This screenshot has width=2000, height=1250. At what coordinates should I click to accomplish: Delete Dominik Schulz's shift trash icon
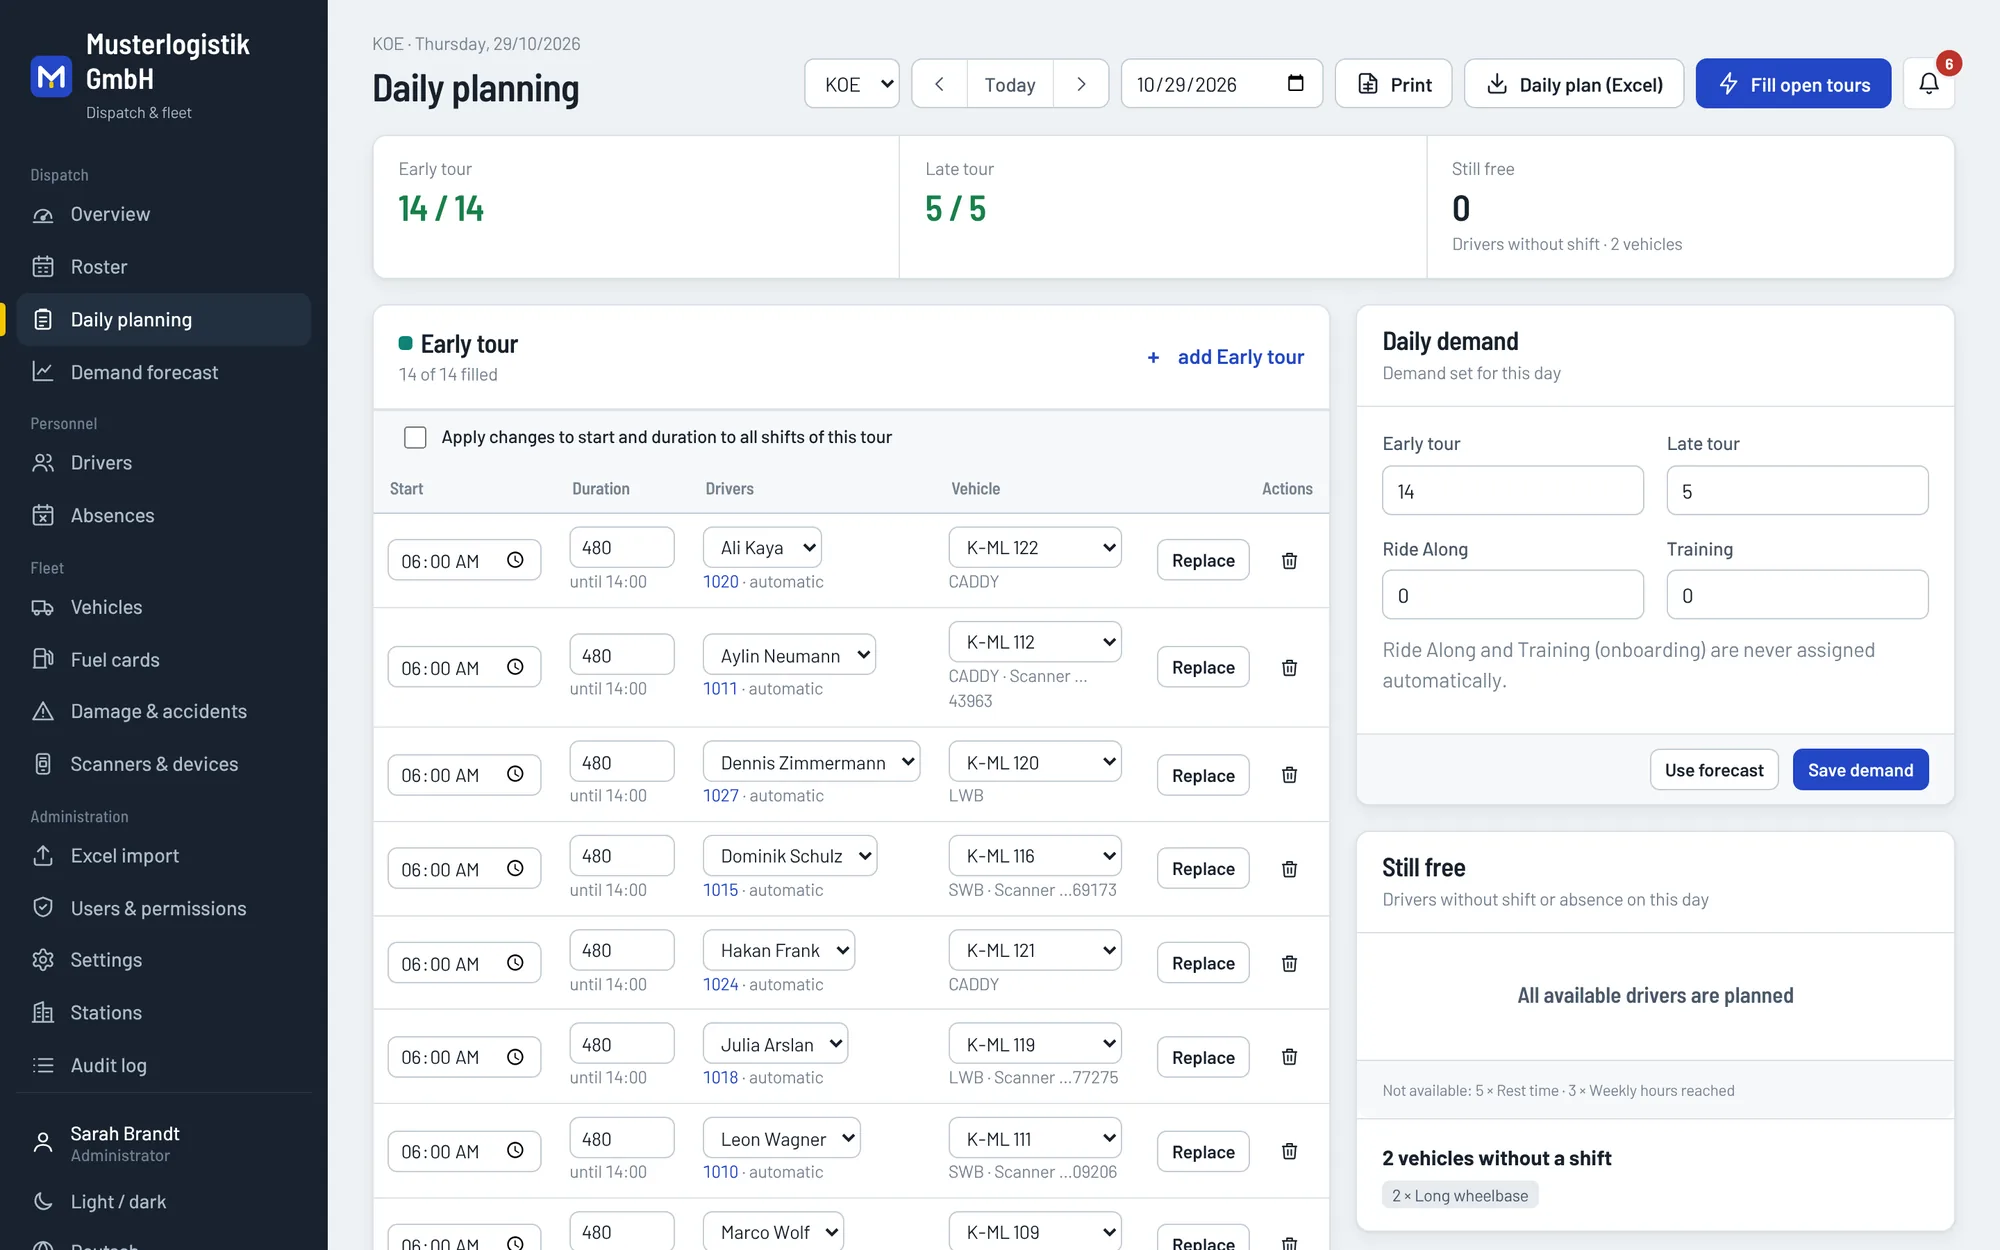(x=1289, y=869)
